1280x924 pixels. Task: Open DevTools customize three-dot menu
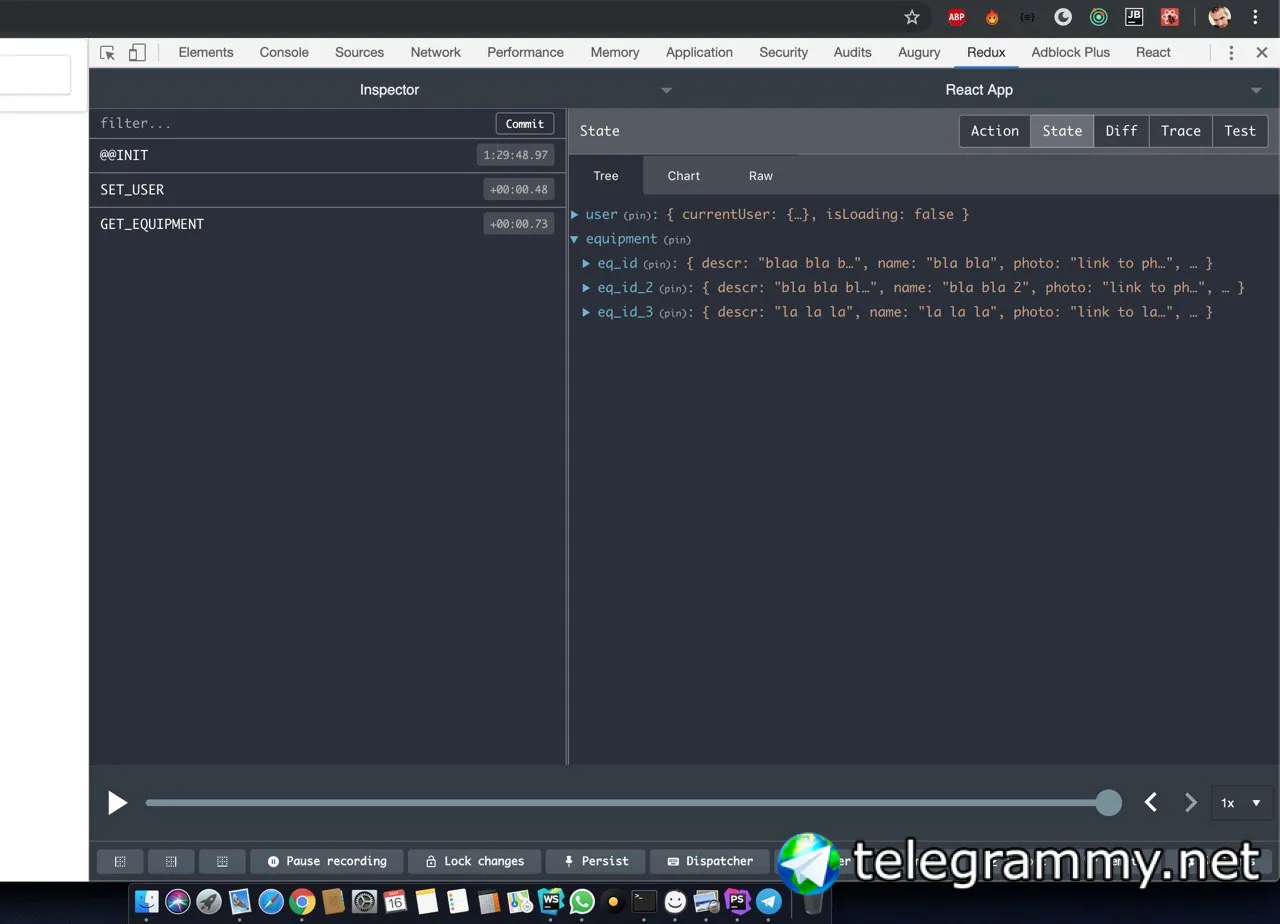click(1231, 53)
